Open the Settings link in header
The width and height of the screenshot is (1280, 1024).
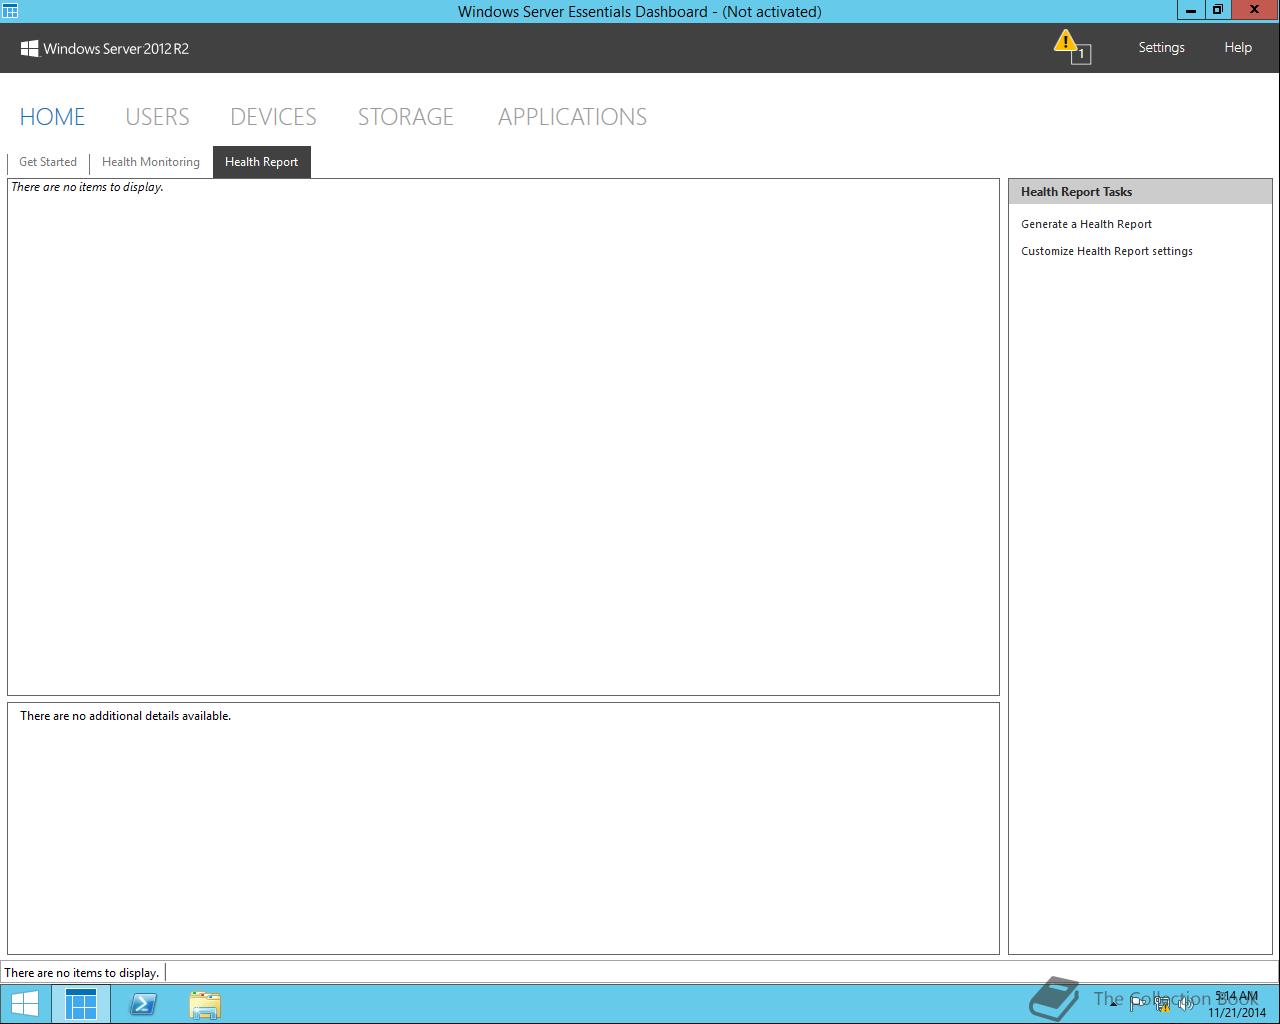(x=1161, y=47)
